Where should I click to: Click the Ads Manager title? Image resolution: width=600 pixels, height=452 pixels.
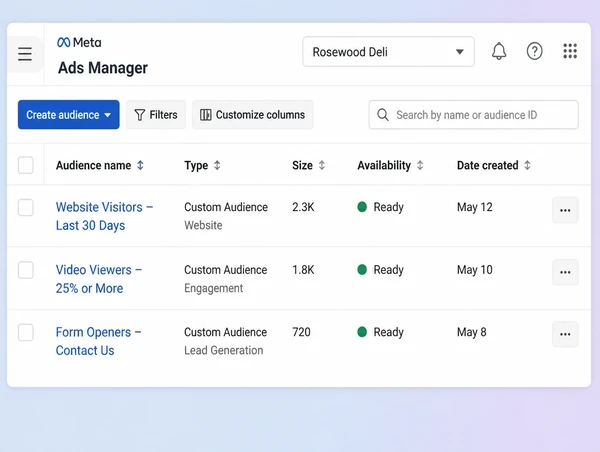[x=103, y=68]
